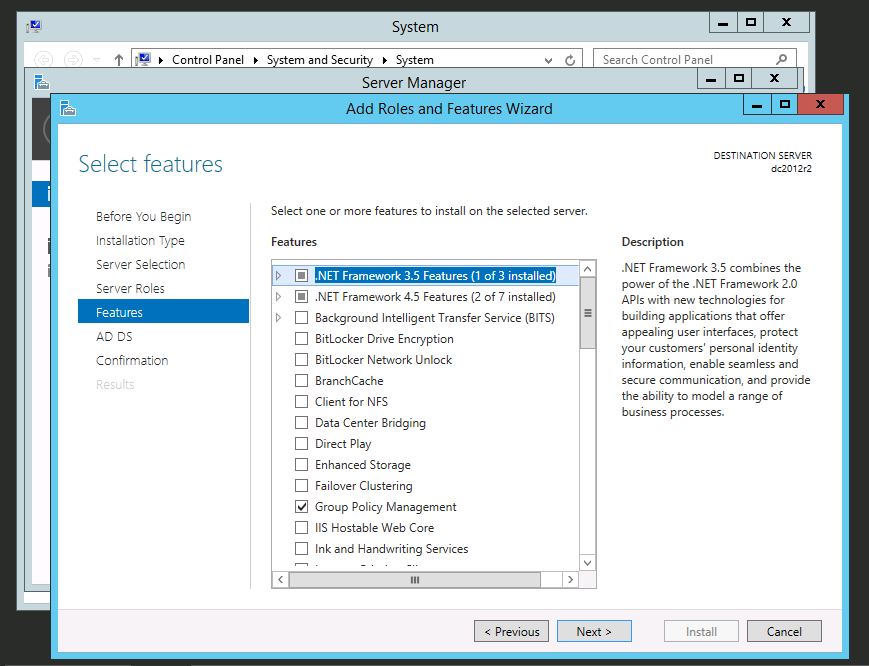Open the Confirmation wizard step
The height and width of the screenshot is (666, 869).
132,360
